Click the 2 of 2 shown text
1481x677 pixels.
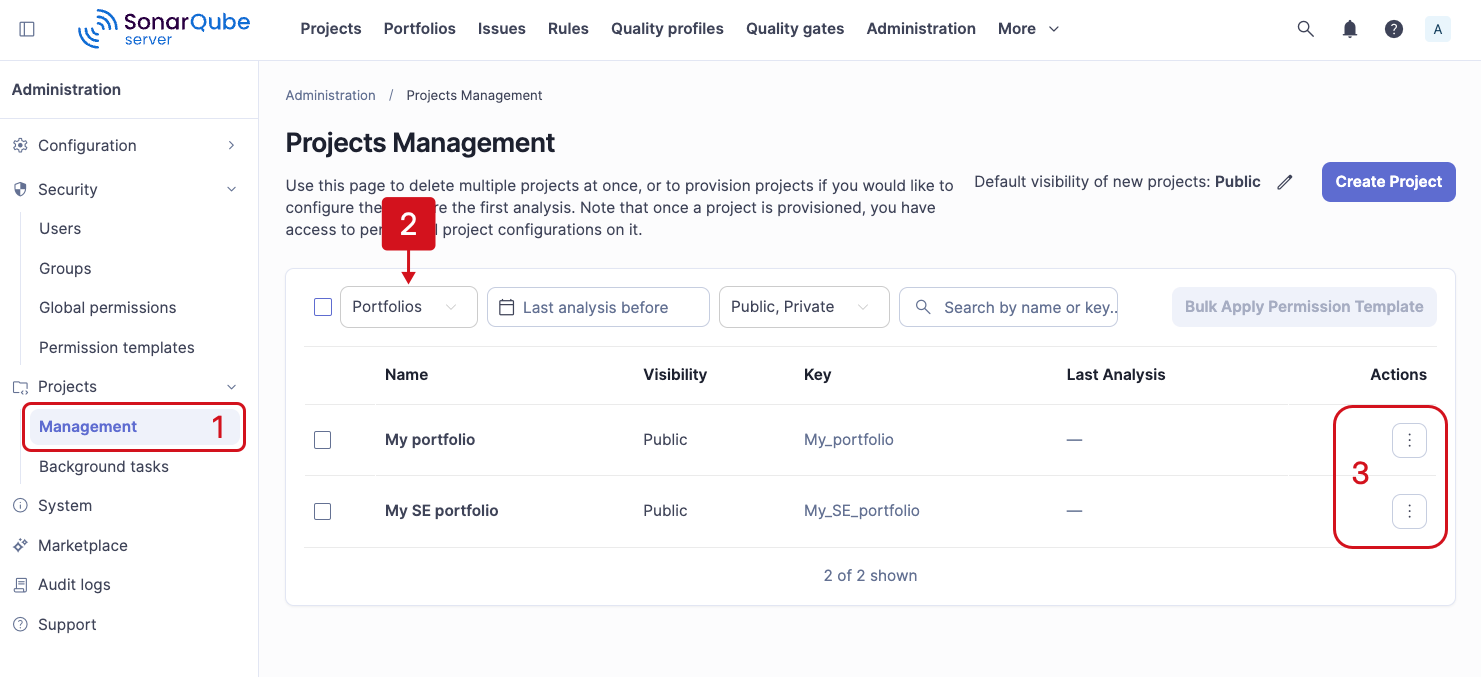[x=870, y=576]
